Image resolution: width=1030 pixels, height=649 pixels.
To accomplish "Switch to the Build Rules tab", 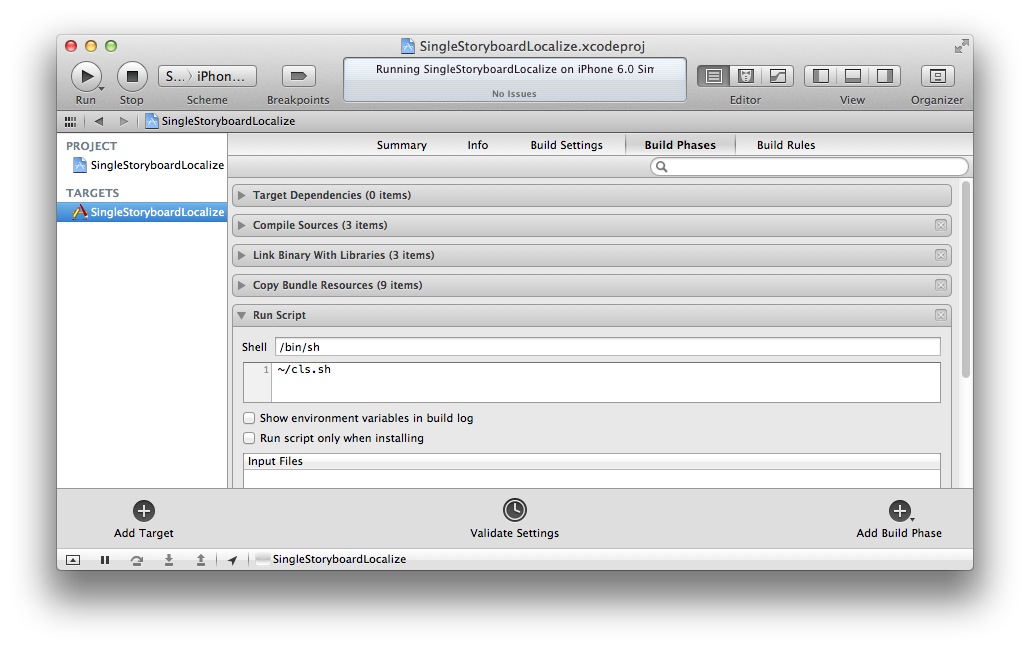I will pos(786,145).
